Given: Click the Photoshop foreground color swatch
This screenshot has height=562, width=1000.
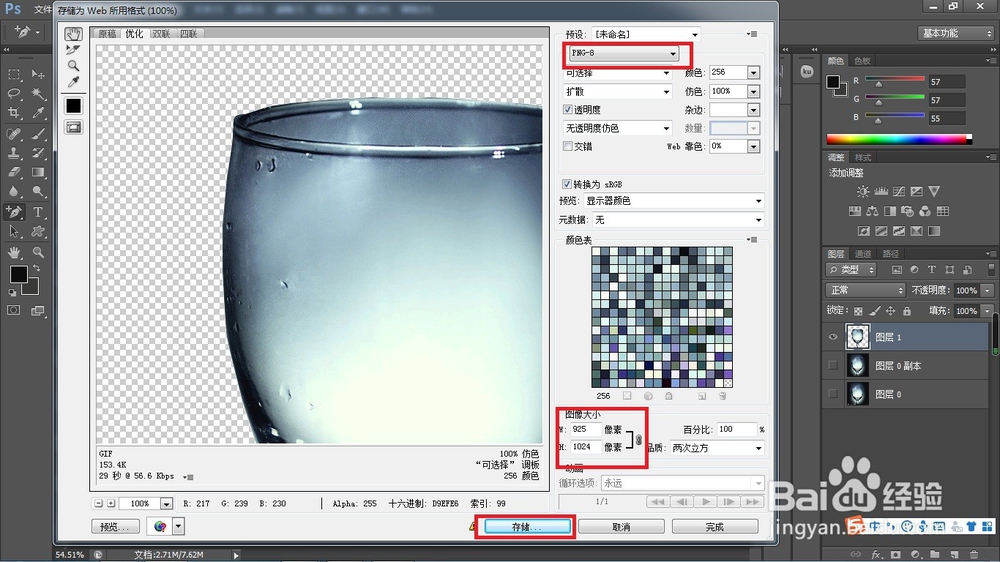Looking at the screenshot, I should tap(18, 274).
